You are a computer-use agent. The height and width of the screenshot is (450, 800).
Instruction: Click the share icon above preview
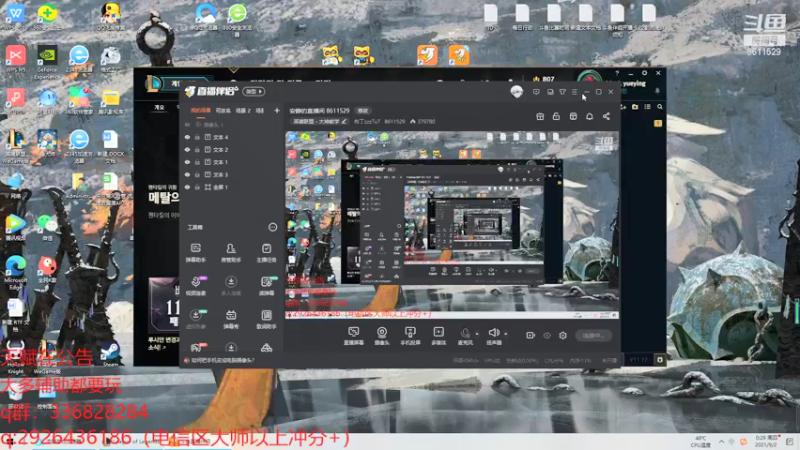[x=606, y=116]
